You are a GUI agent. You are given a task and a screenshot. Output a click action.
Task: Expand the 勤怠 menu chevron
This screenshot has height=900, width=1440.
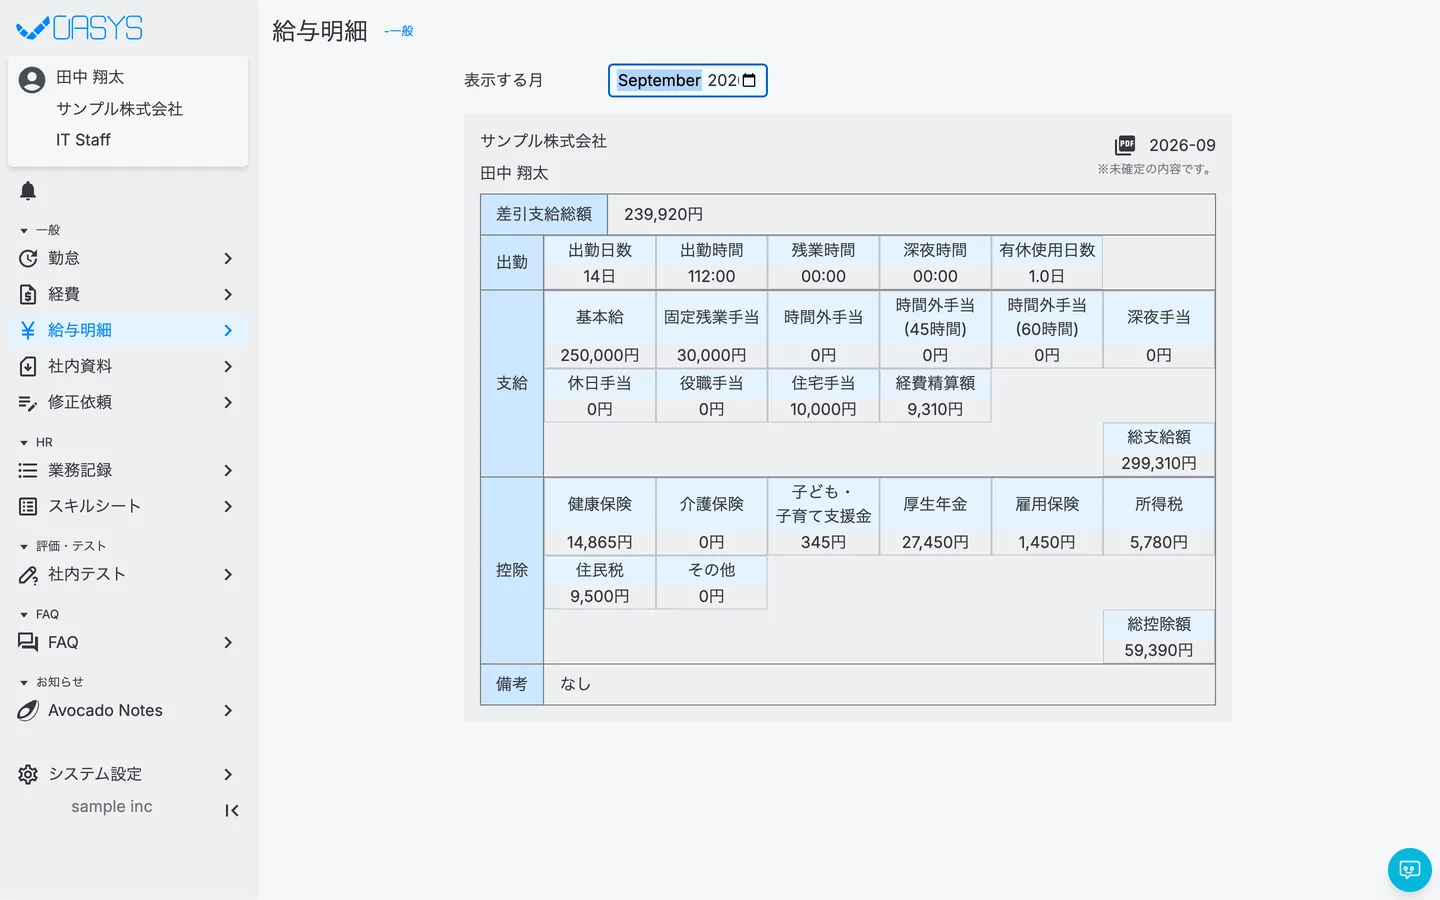(x=228, y=258)
